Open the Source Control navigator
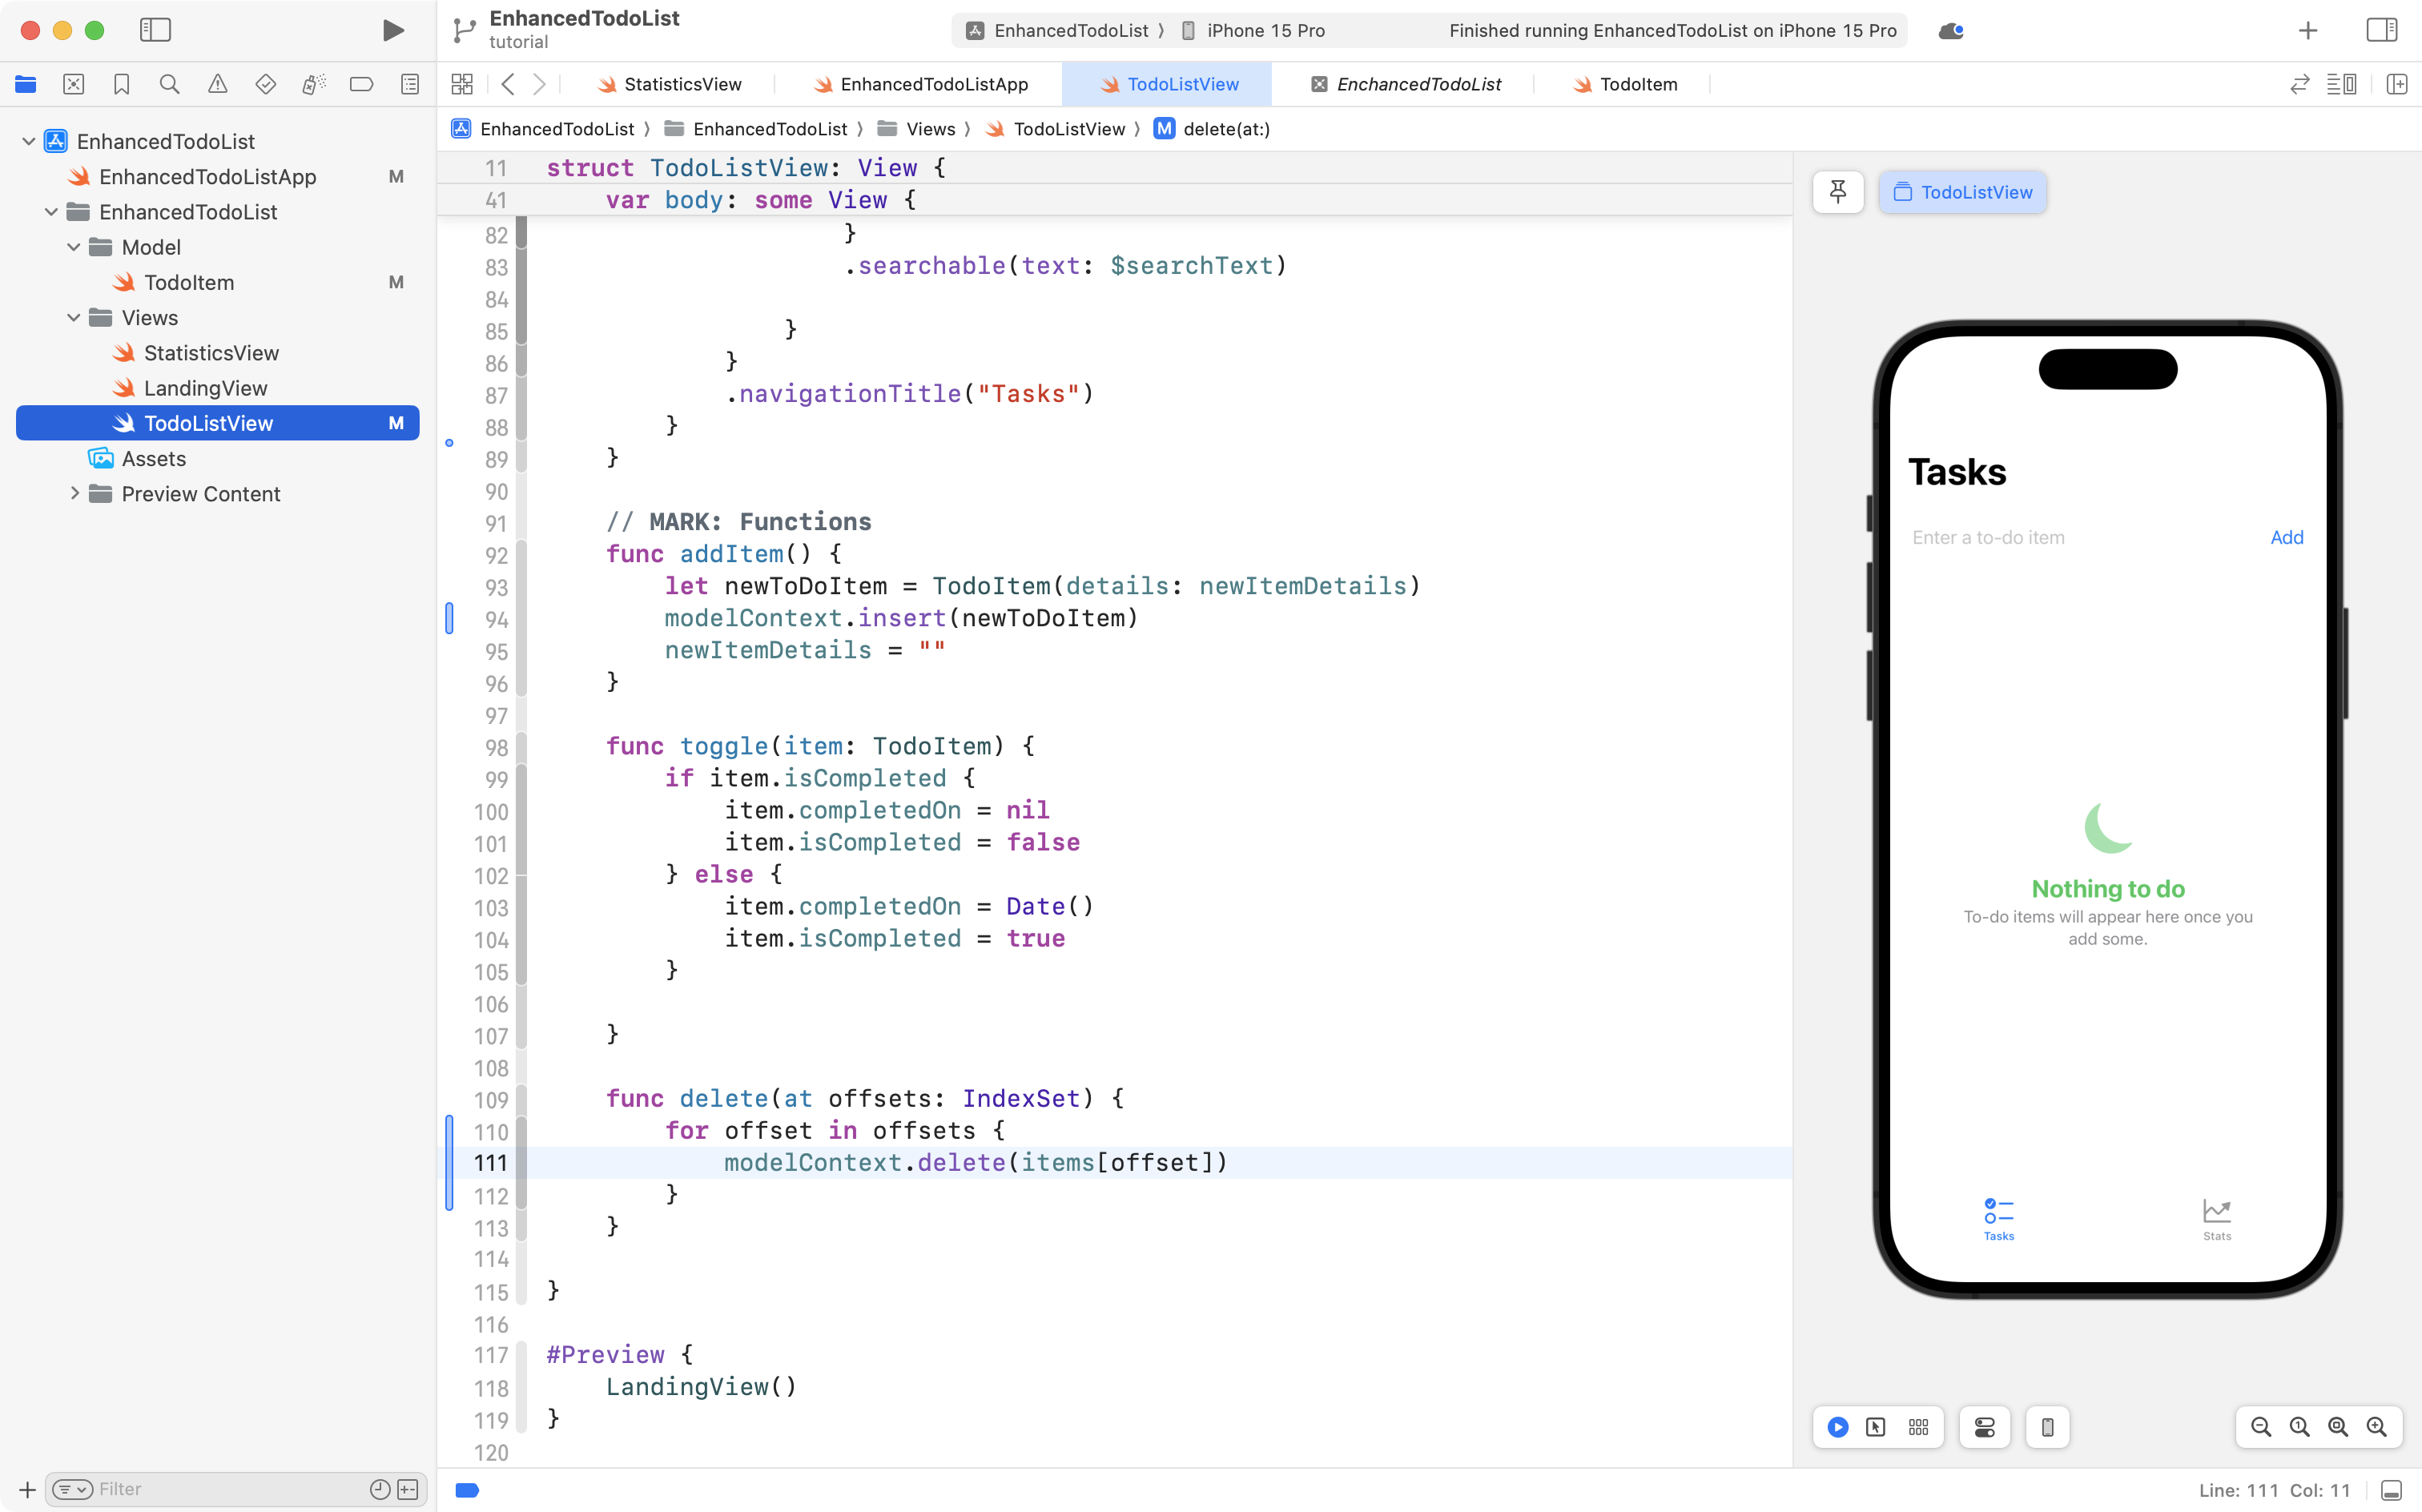The image size is (2422, 1512). coord(74,84)
